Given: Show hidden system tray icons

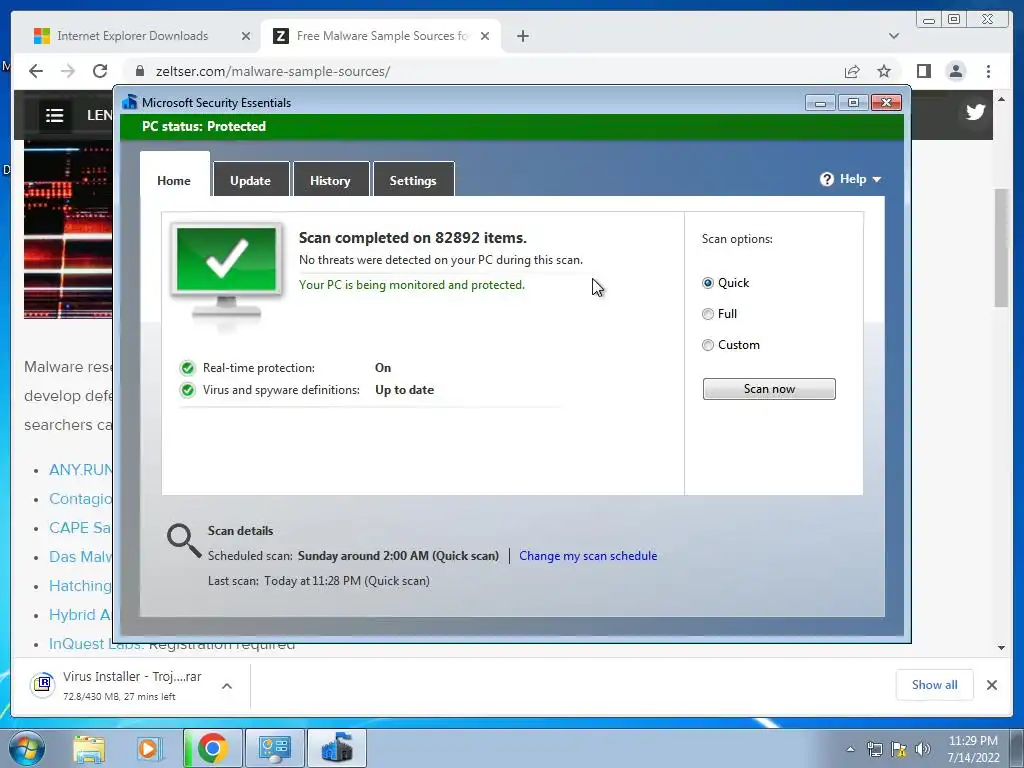Looking at the screenshot, I should click(x=850, y=749).
